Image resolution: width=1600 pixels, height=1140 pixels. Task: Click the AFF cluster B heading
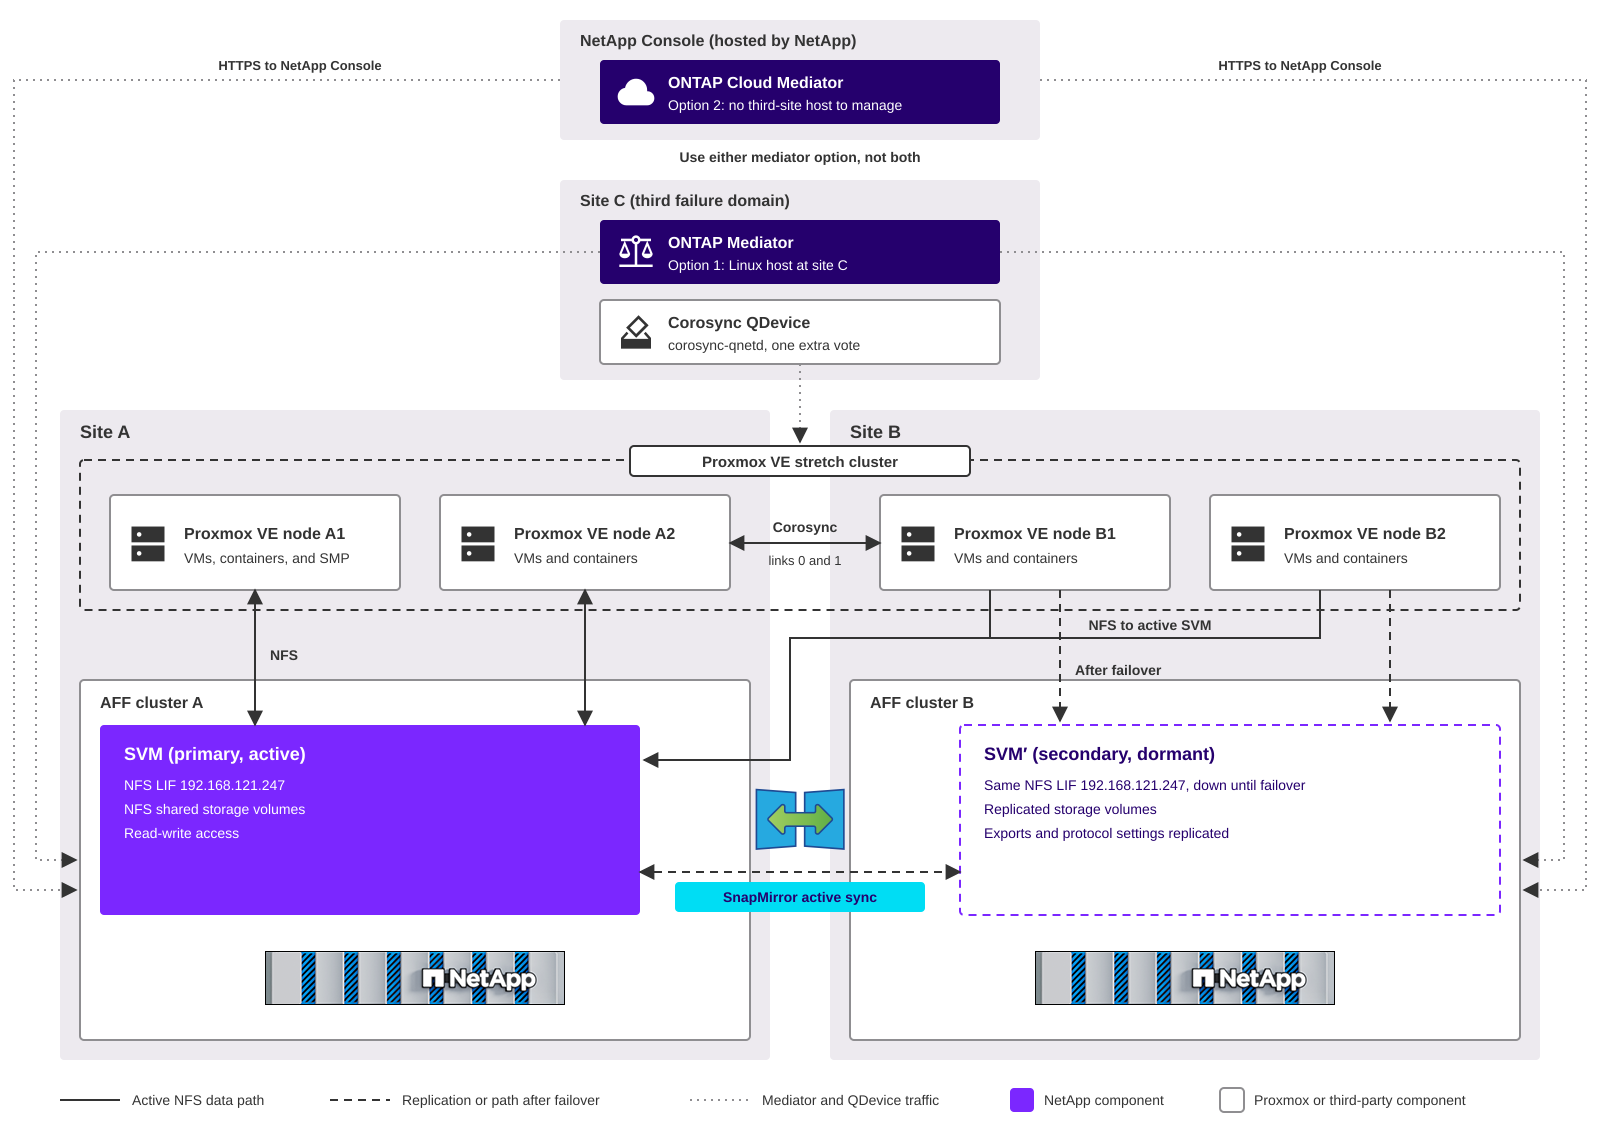pos(921,703)
